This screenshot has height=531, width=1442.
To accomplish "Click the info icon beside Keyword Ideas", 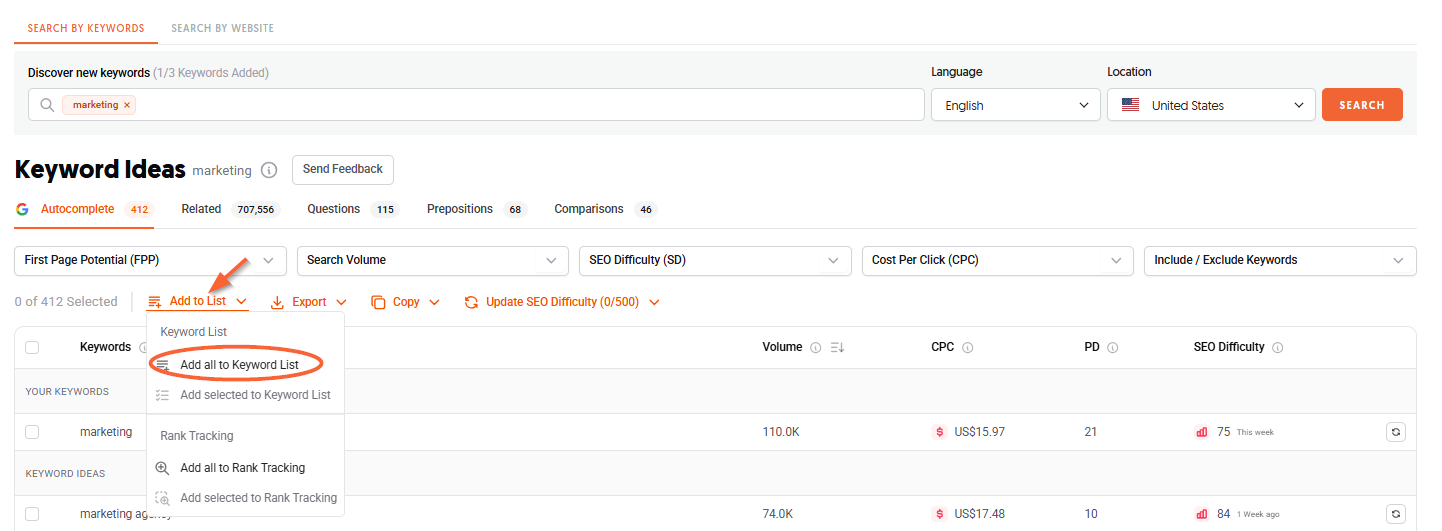I will [x=269, y=170].
